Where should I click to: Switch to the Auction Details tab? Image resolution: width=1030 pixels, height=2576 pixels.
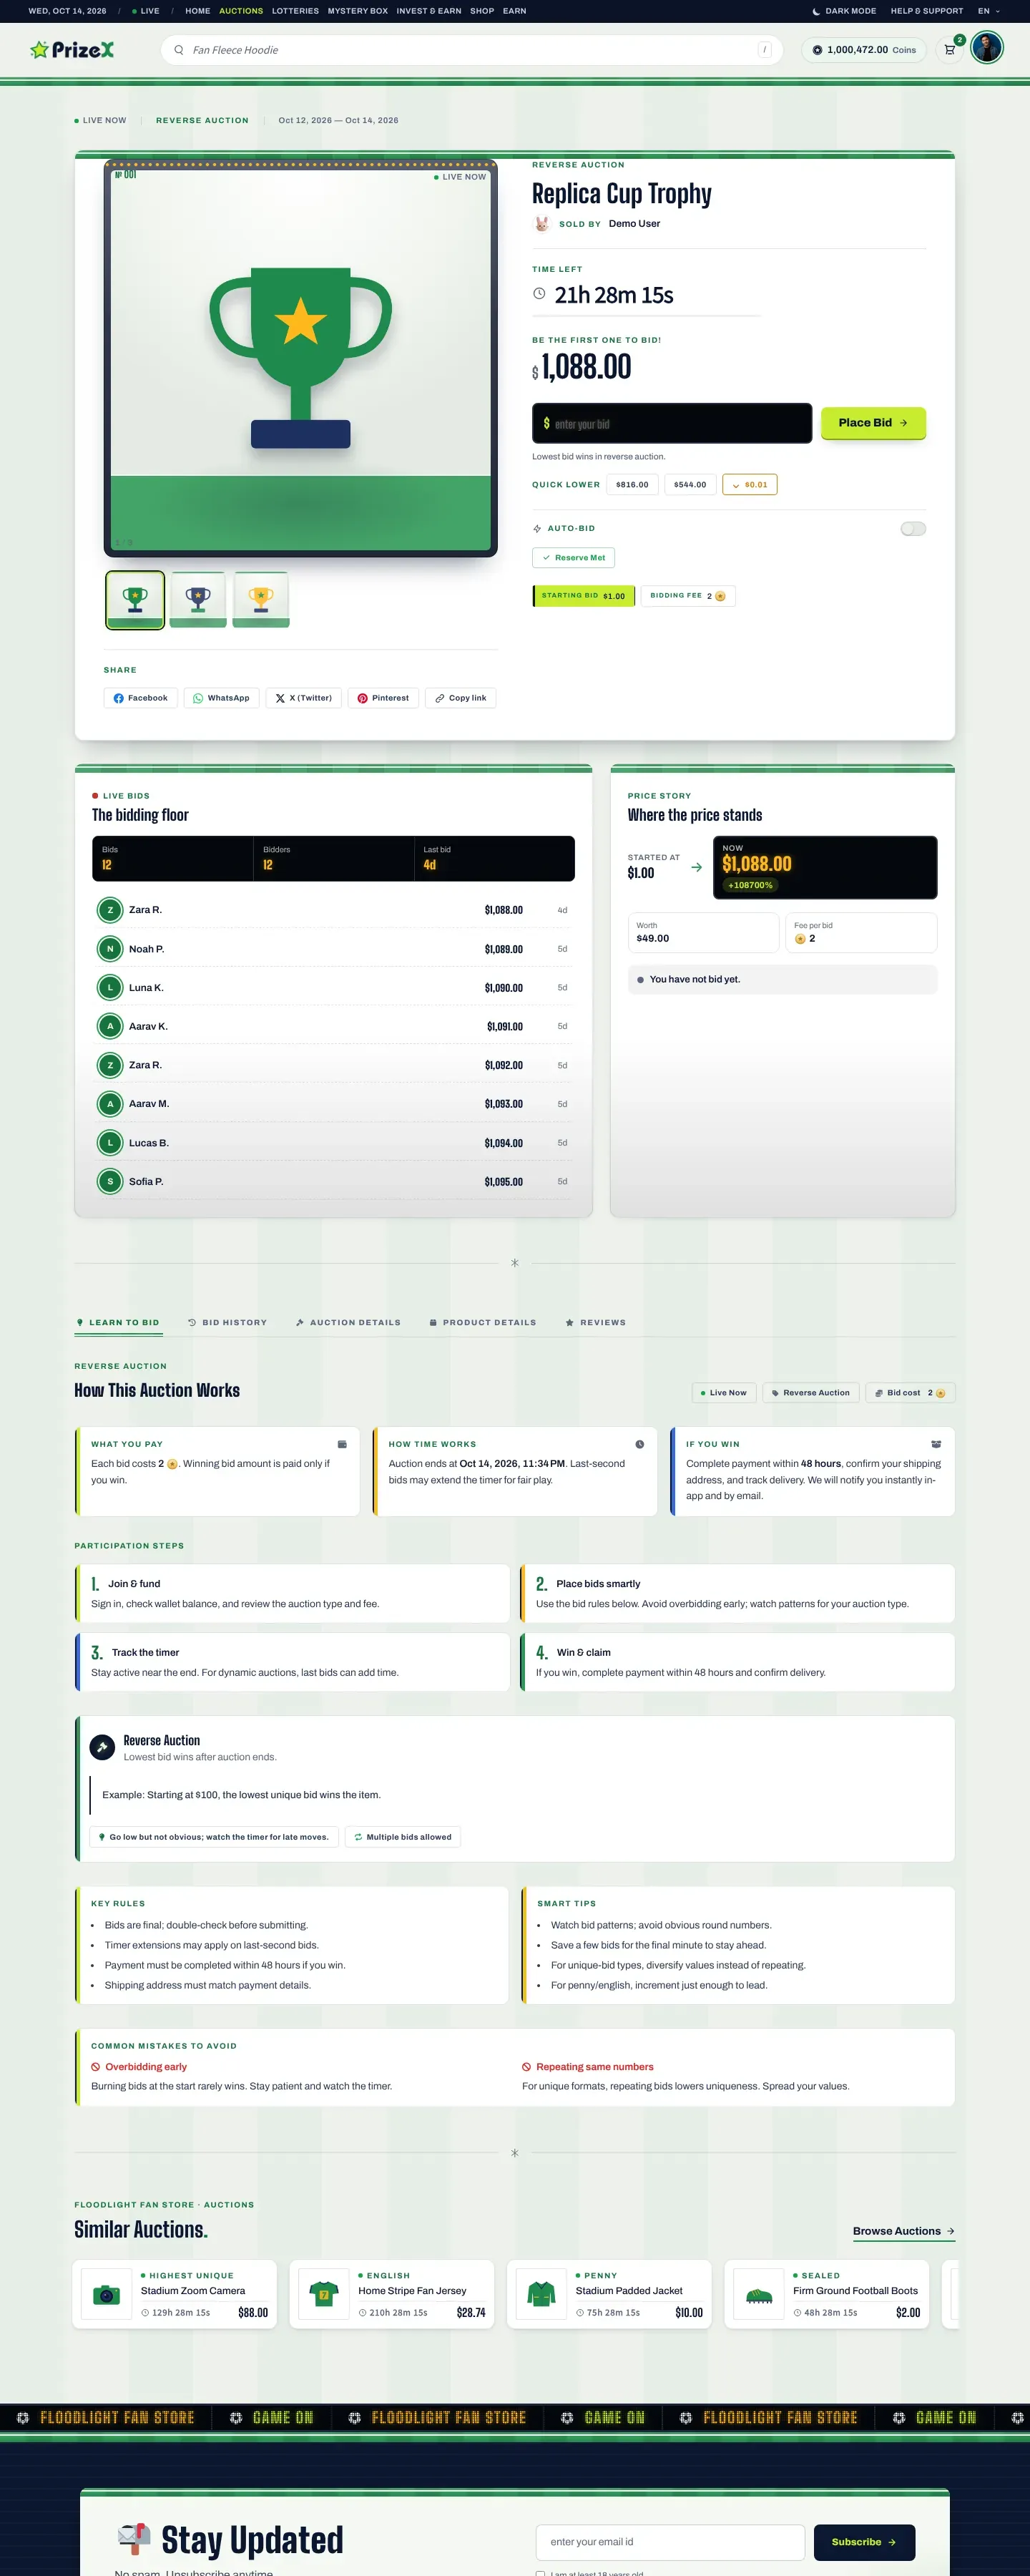(348, 1323)
